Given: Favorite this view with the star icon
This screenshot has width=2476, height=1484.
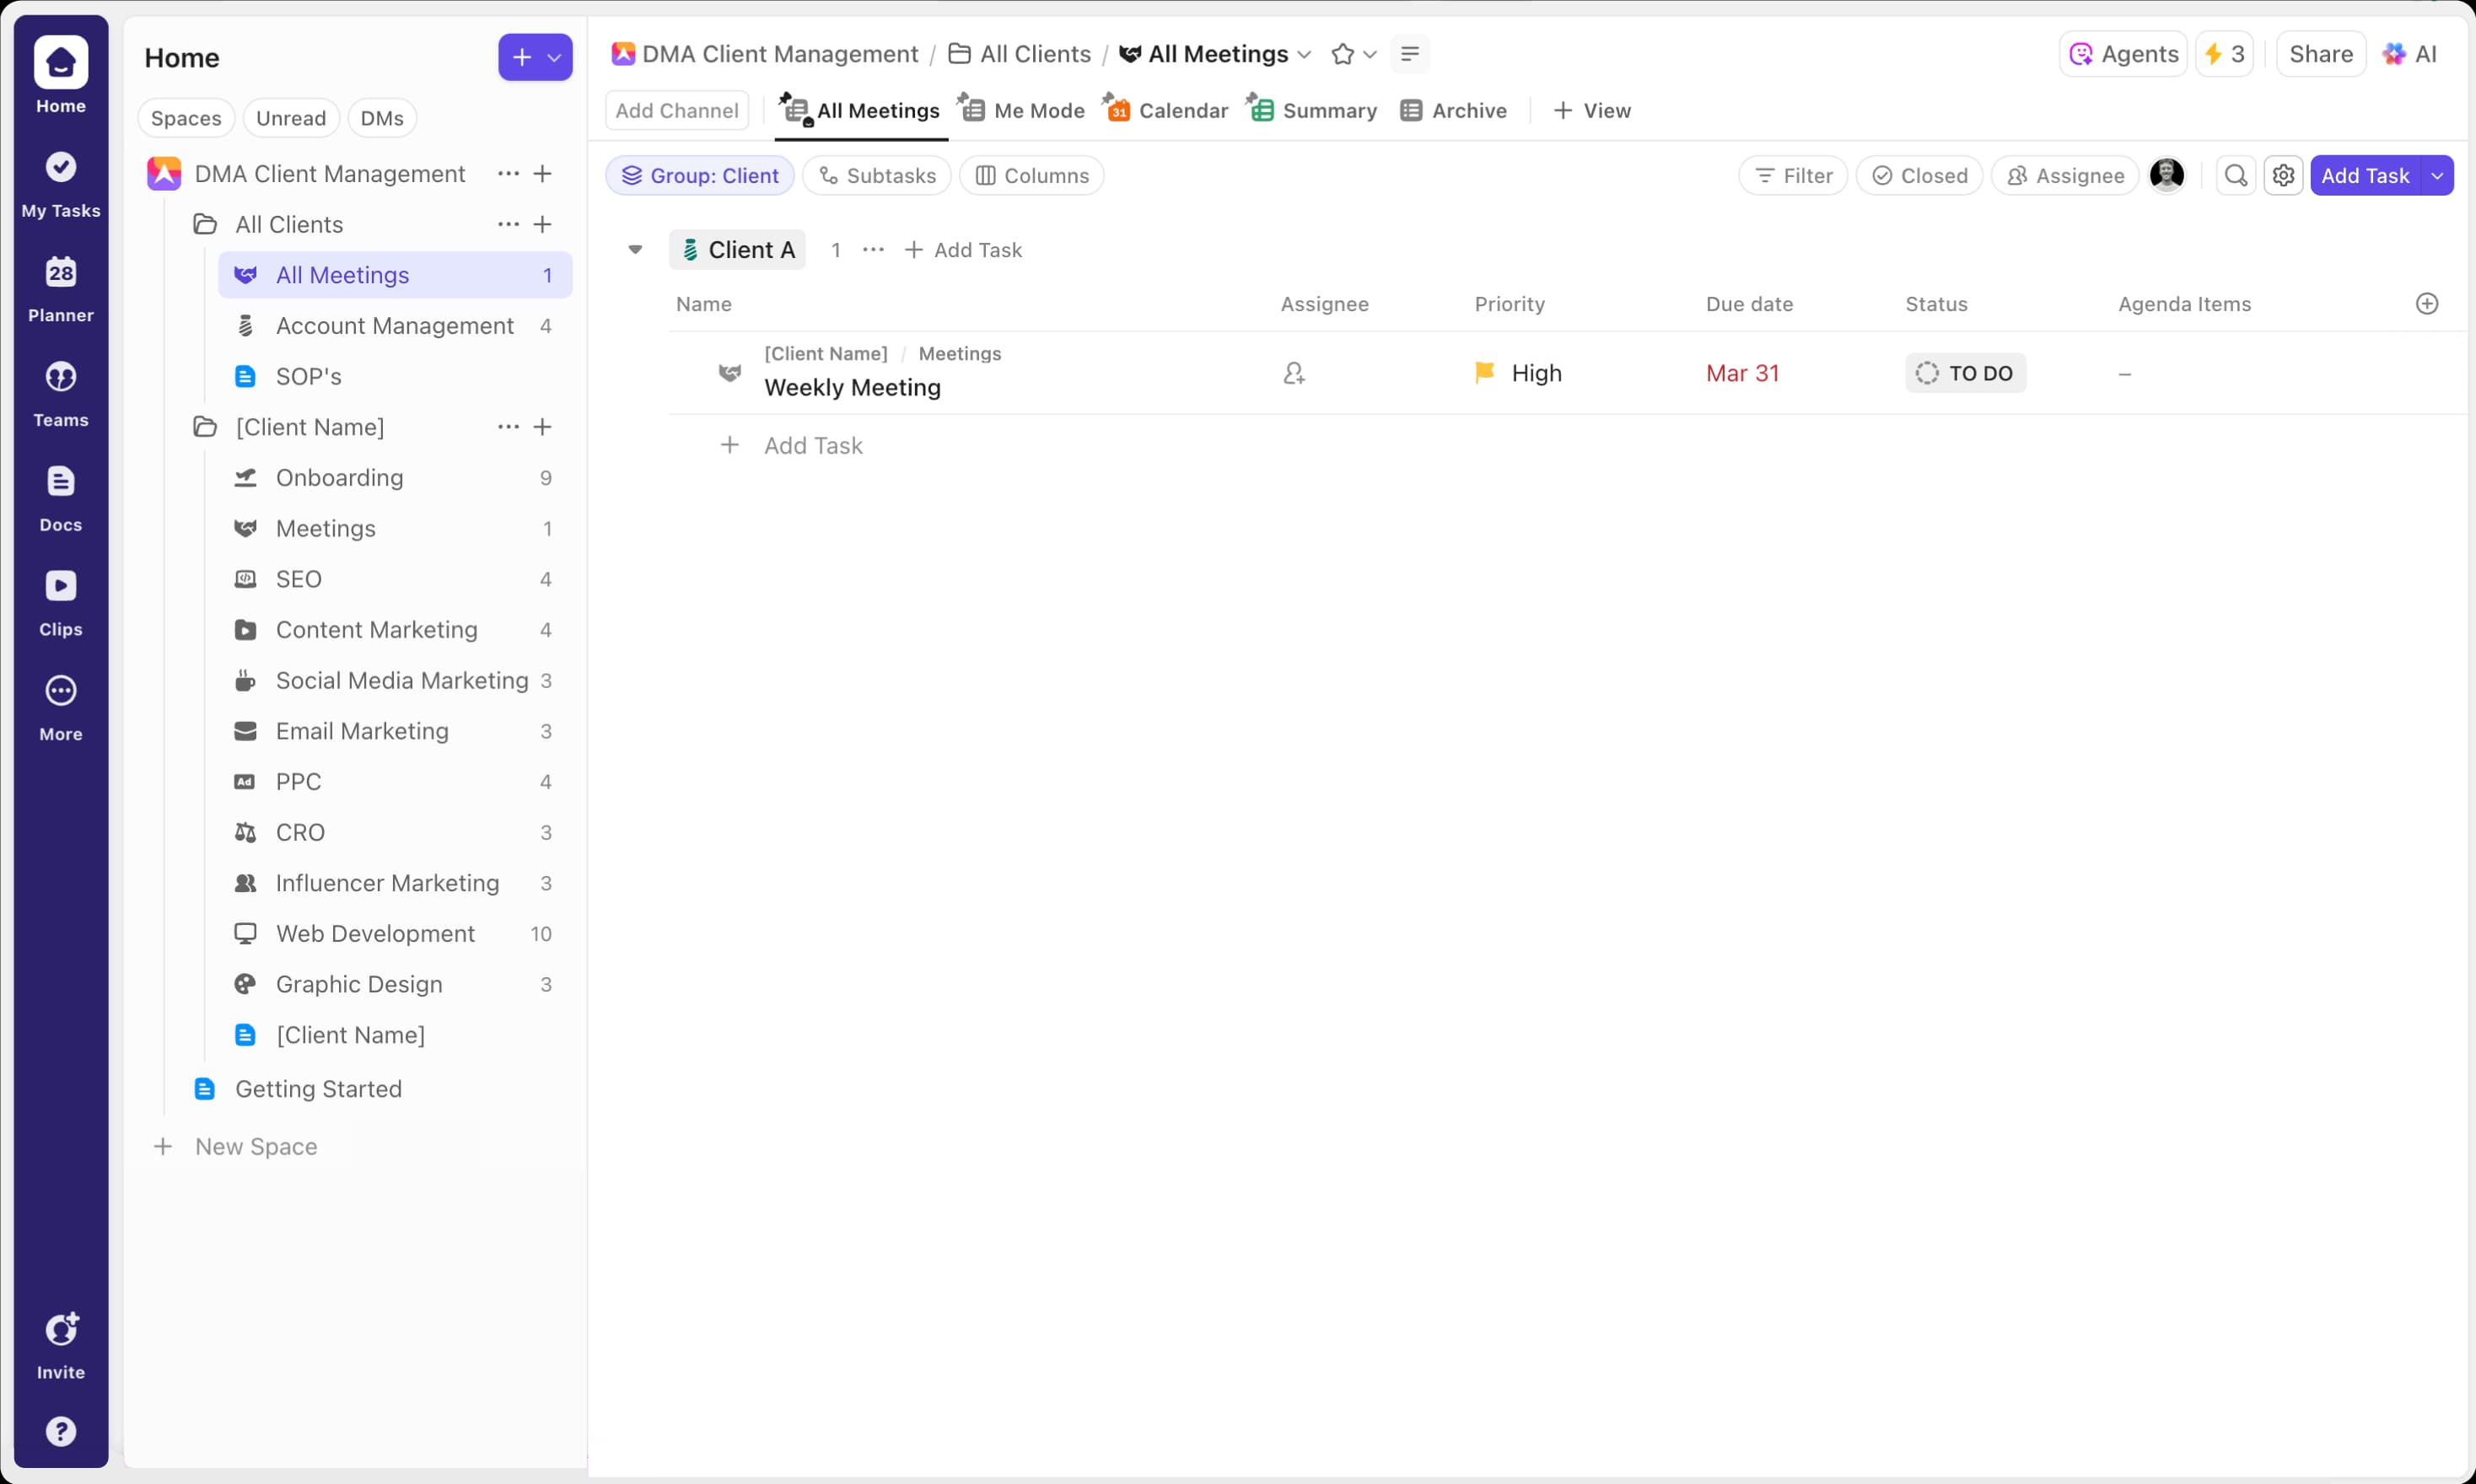Looking at the screenshot, I should click(1342, 54).
